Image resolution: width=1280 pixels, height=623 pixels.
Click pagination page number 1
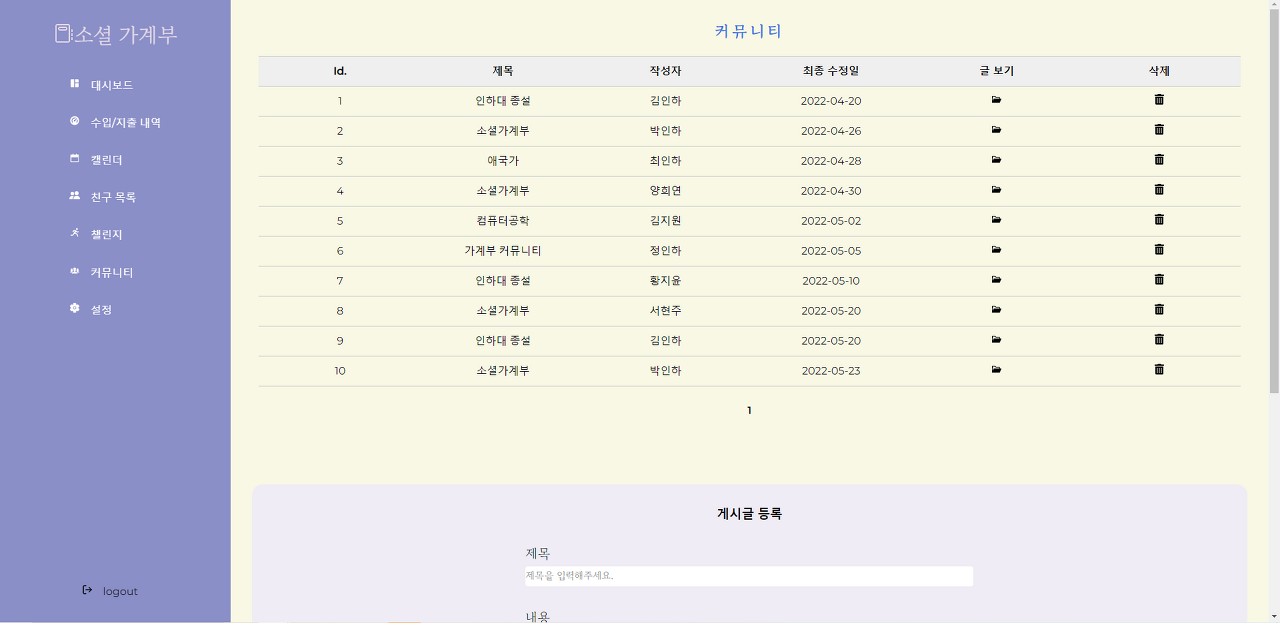tap(749, 409)
